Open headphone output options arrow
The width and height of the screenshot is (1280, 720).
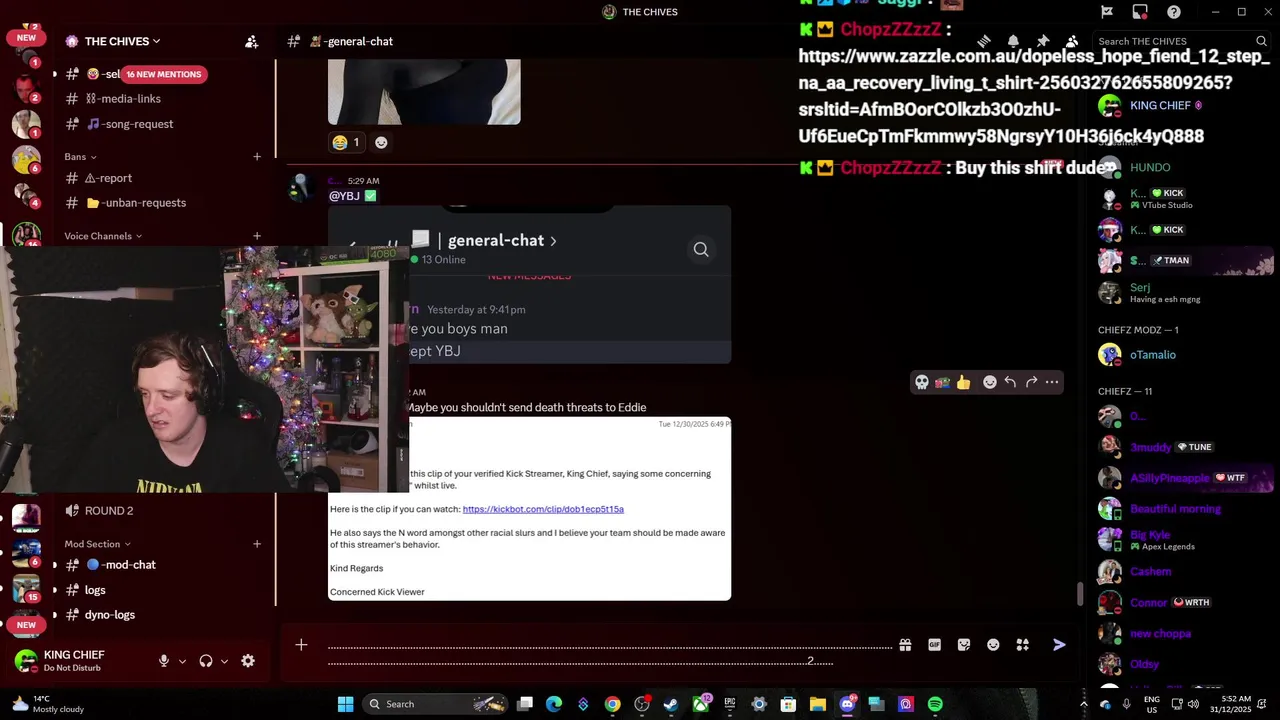(x=224, y=661)
